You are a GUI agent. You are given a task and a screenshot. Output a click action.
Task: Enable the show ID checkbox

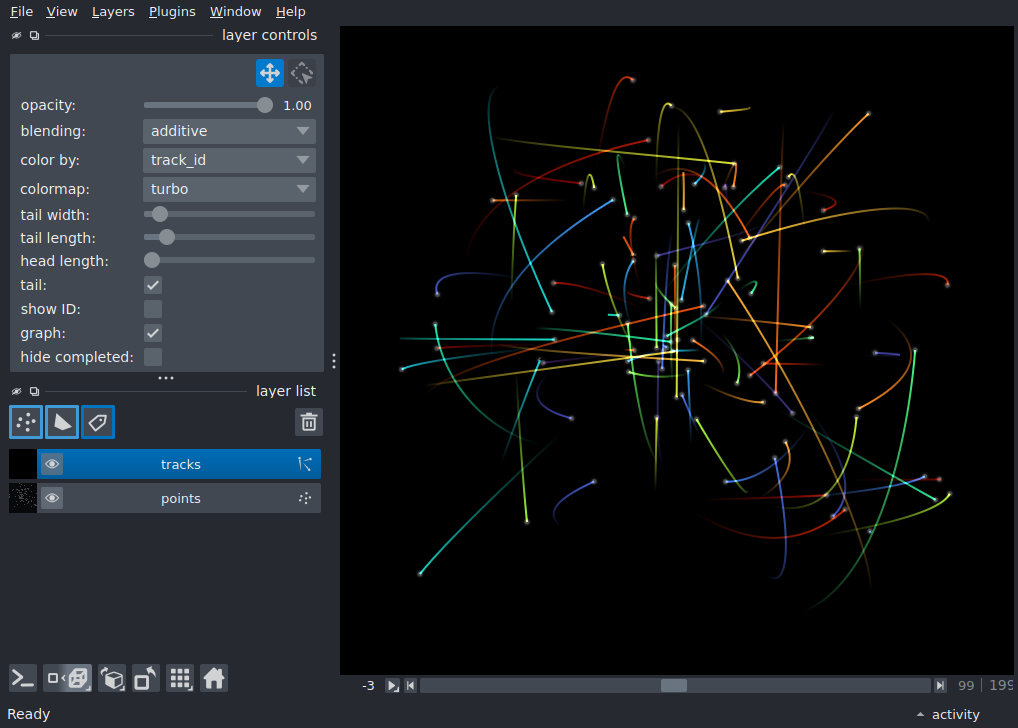pos(153,309)
